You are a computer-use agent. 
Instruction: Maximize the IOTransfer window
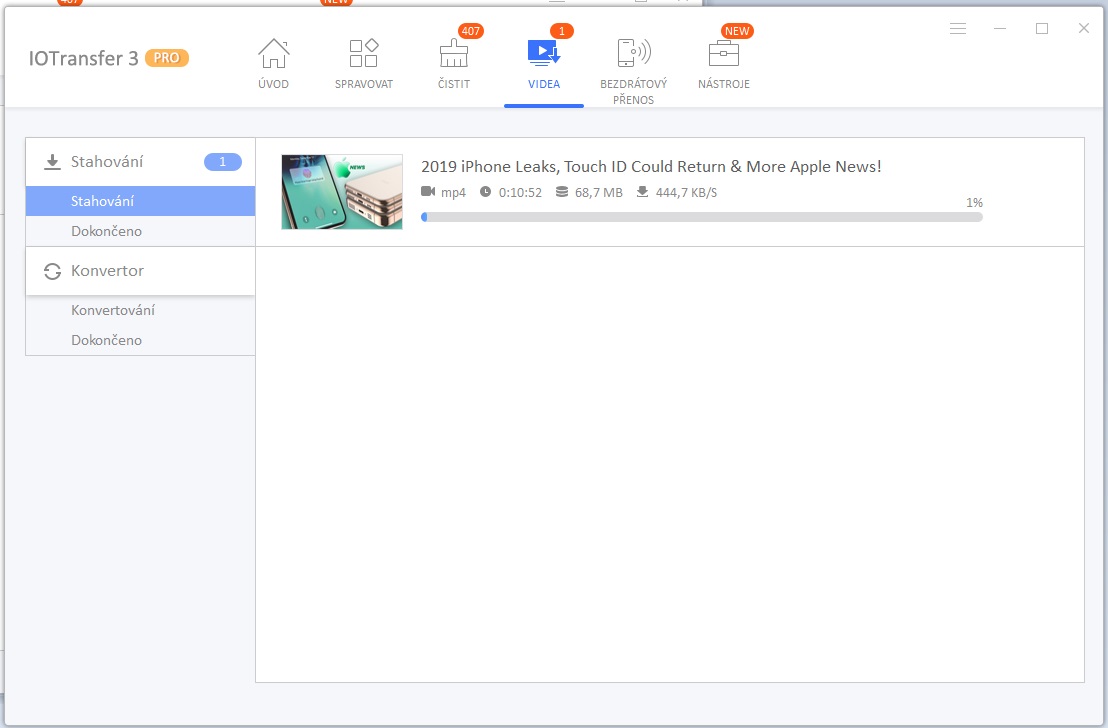[x=1042, y=28]
